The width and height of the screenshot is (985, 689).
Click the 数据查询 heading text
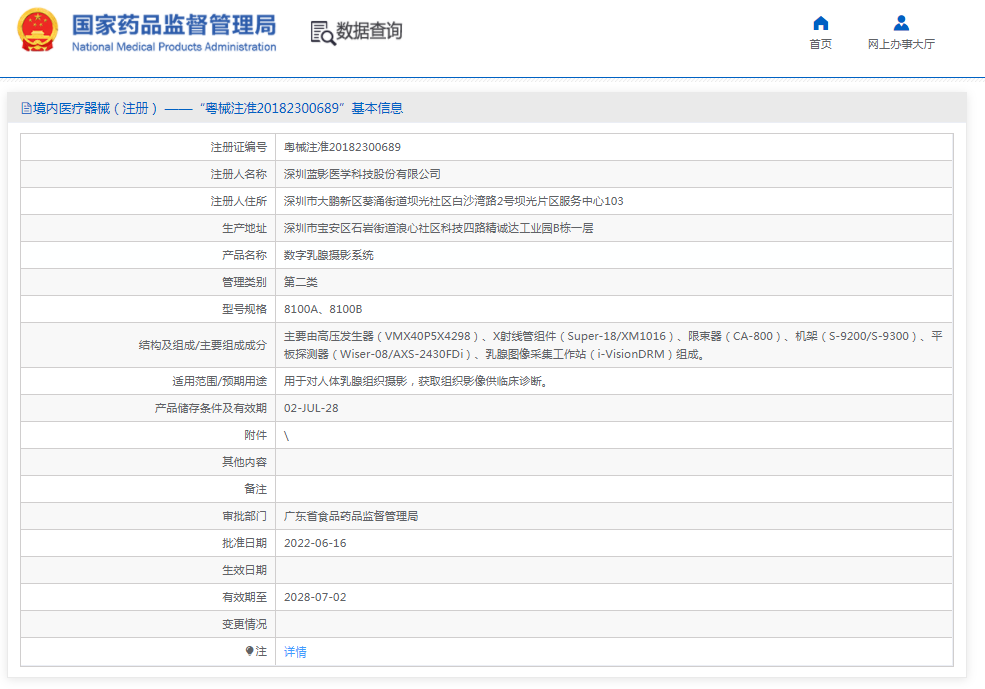369,31
